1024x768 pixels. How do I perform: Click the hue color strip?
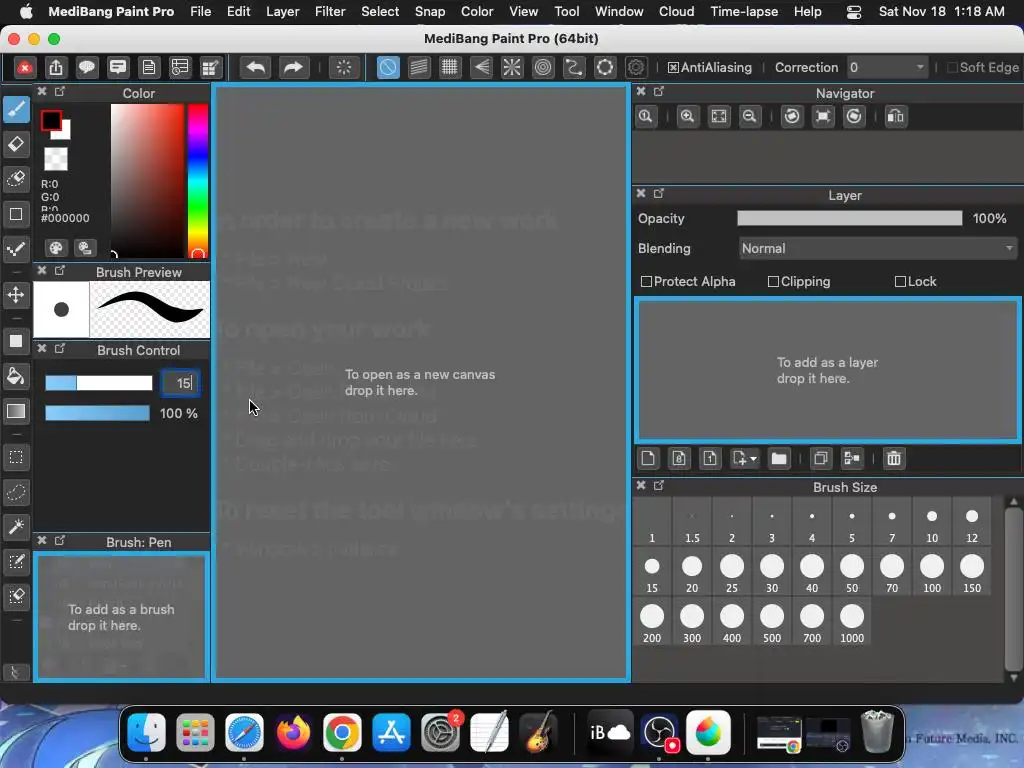point(198,180)
